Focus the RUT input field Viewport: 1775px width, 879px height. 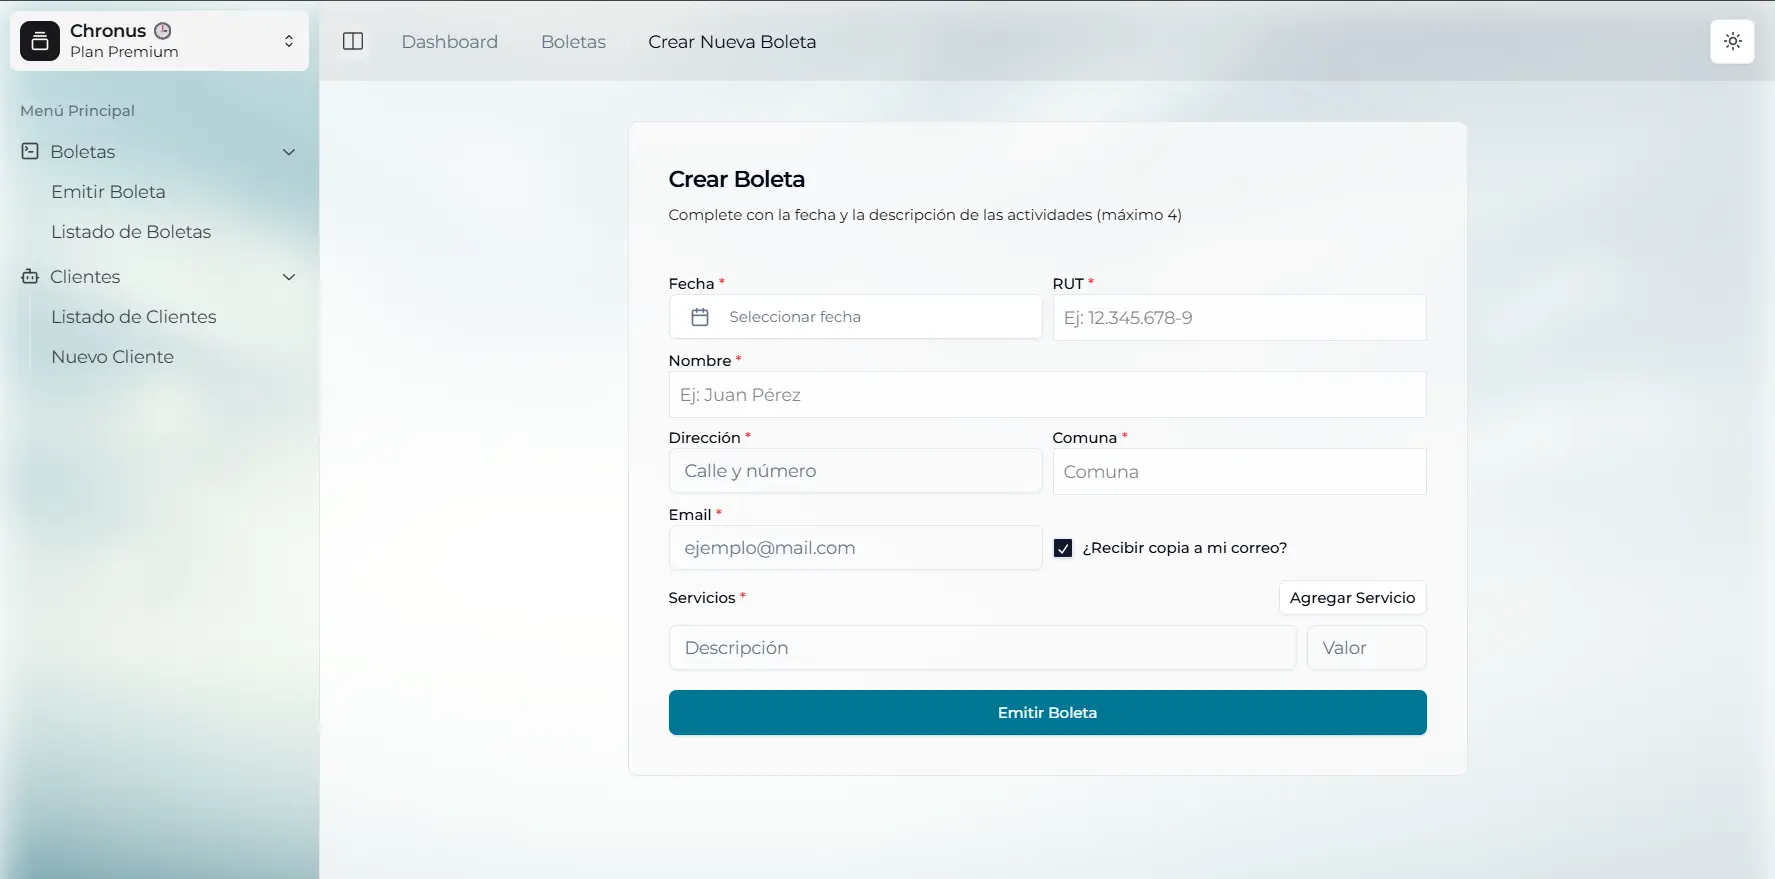1239,318
